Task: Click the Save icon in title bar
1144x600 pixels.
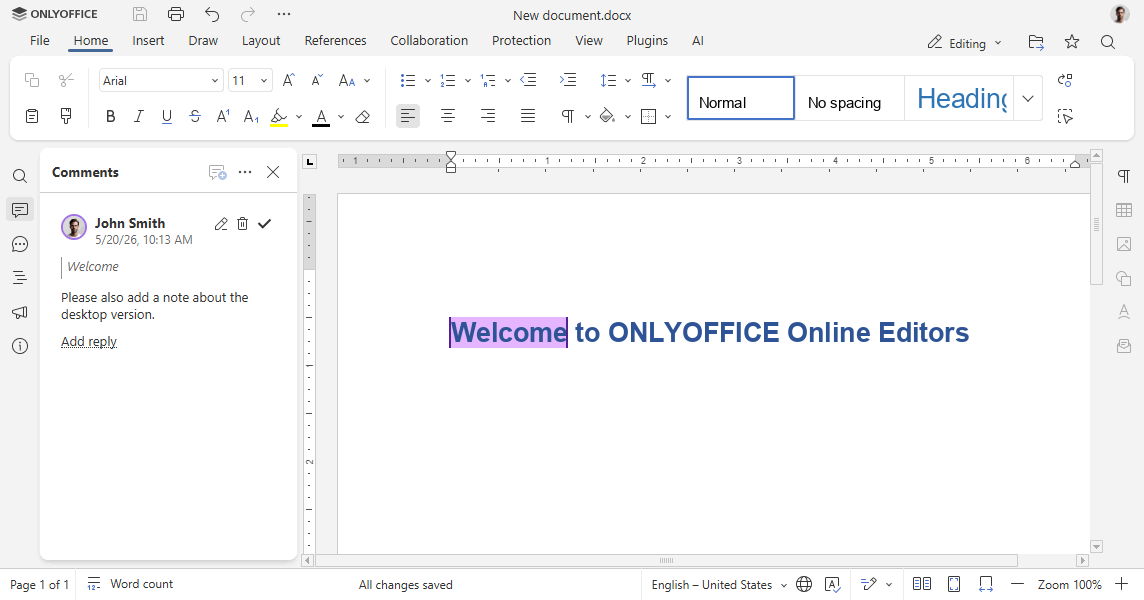Action: tap(140, 14)
